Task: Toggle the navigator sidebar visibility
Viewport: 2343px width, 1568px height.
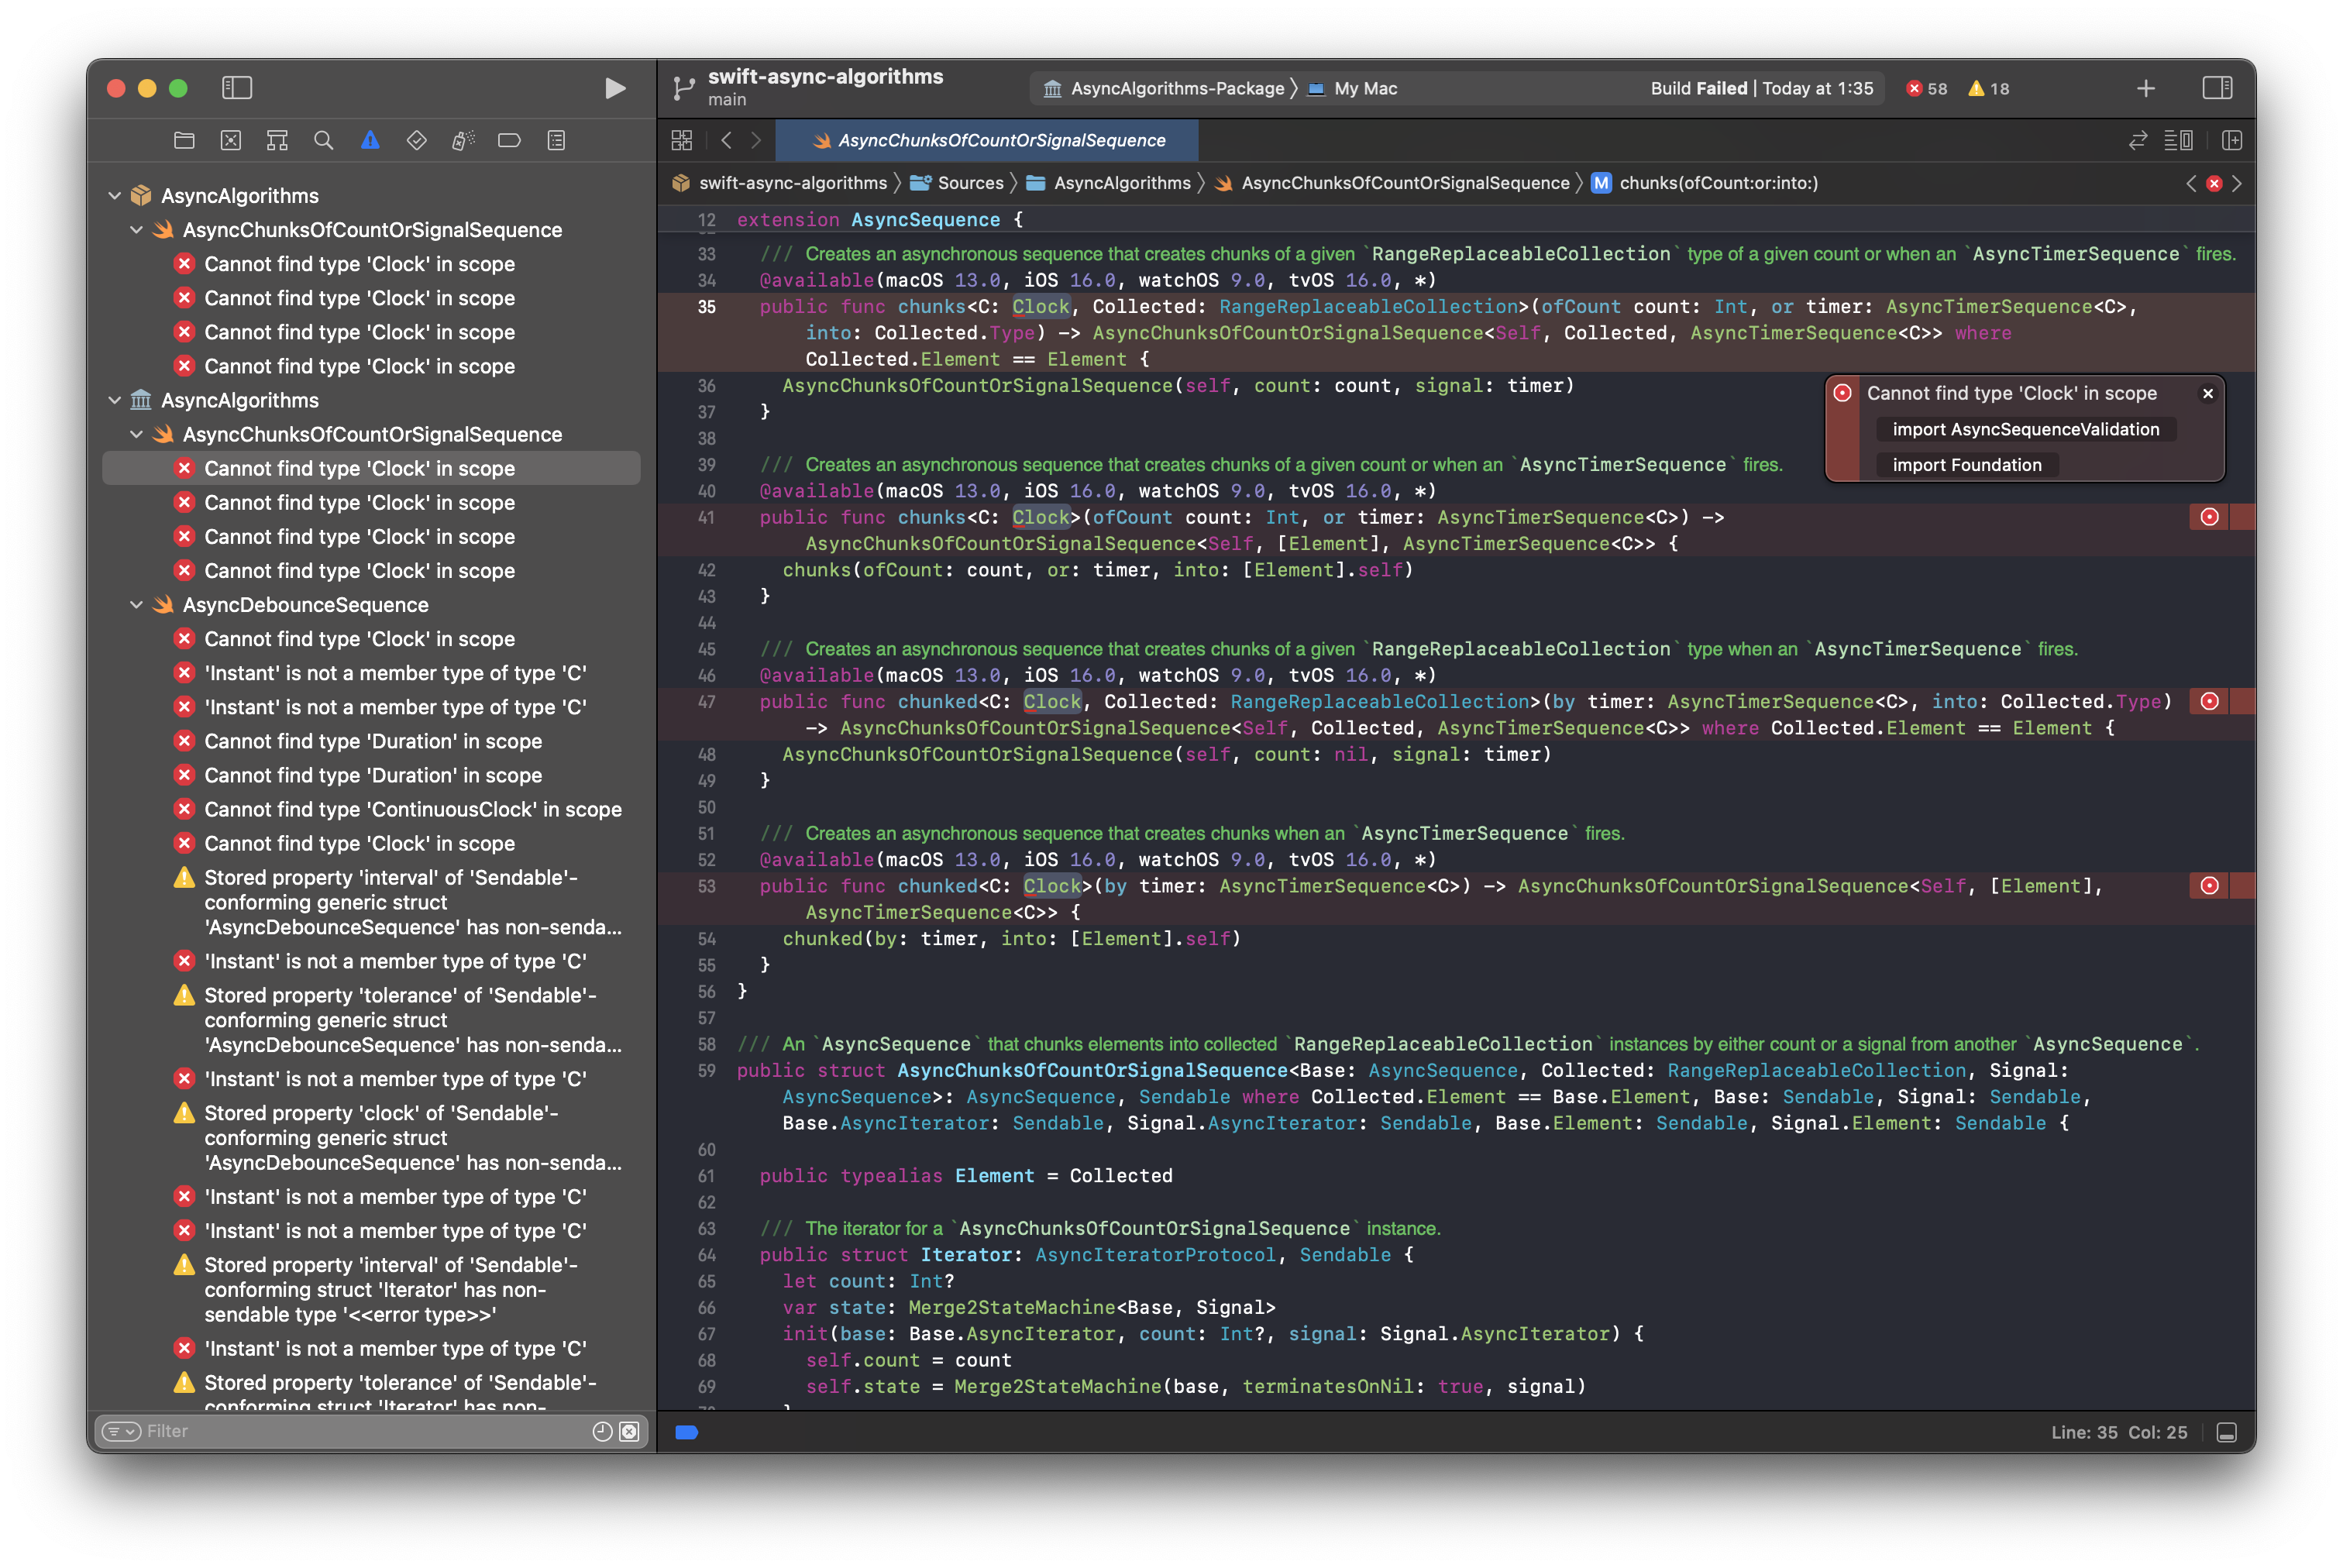Action: point(237,88)
